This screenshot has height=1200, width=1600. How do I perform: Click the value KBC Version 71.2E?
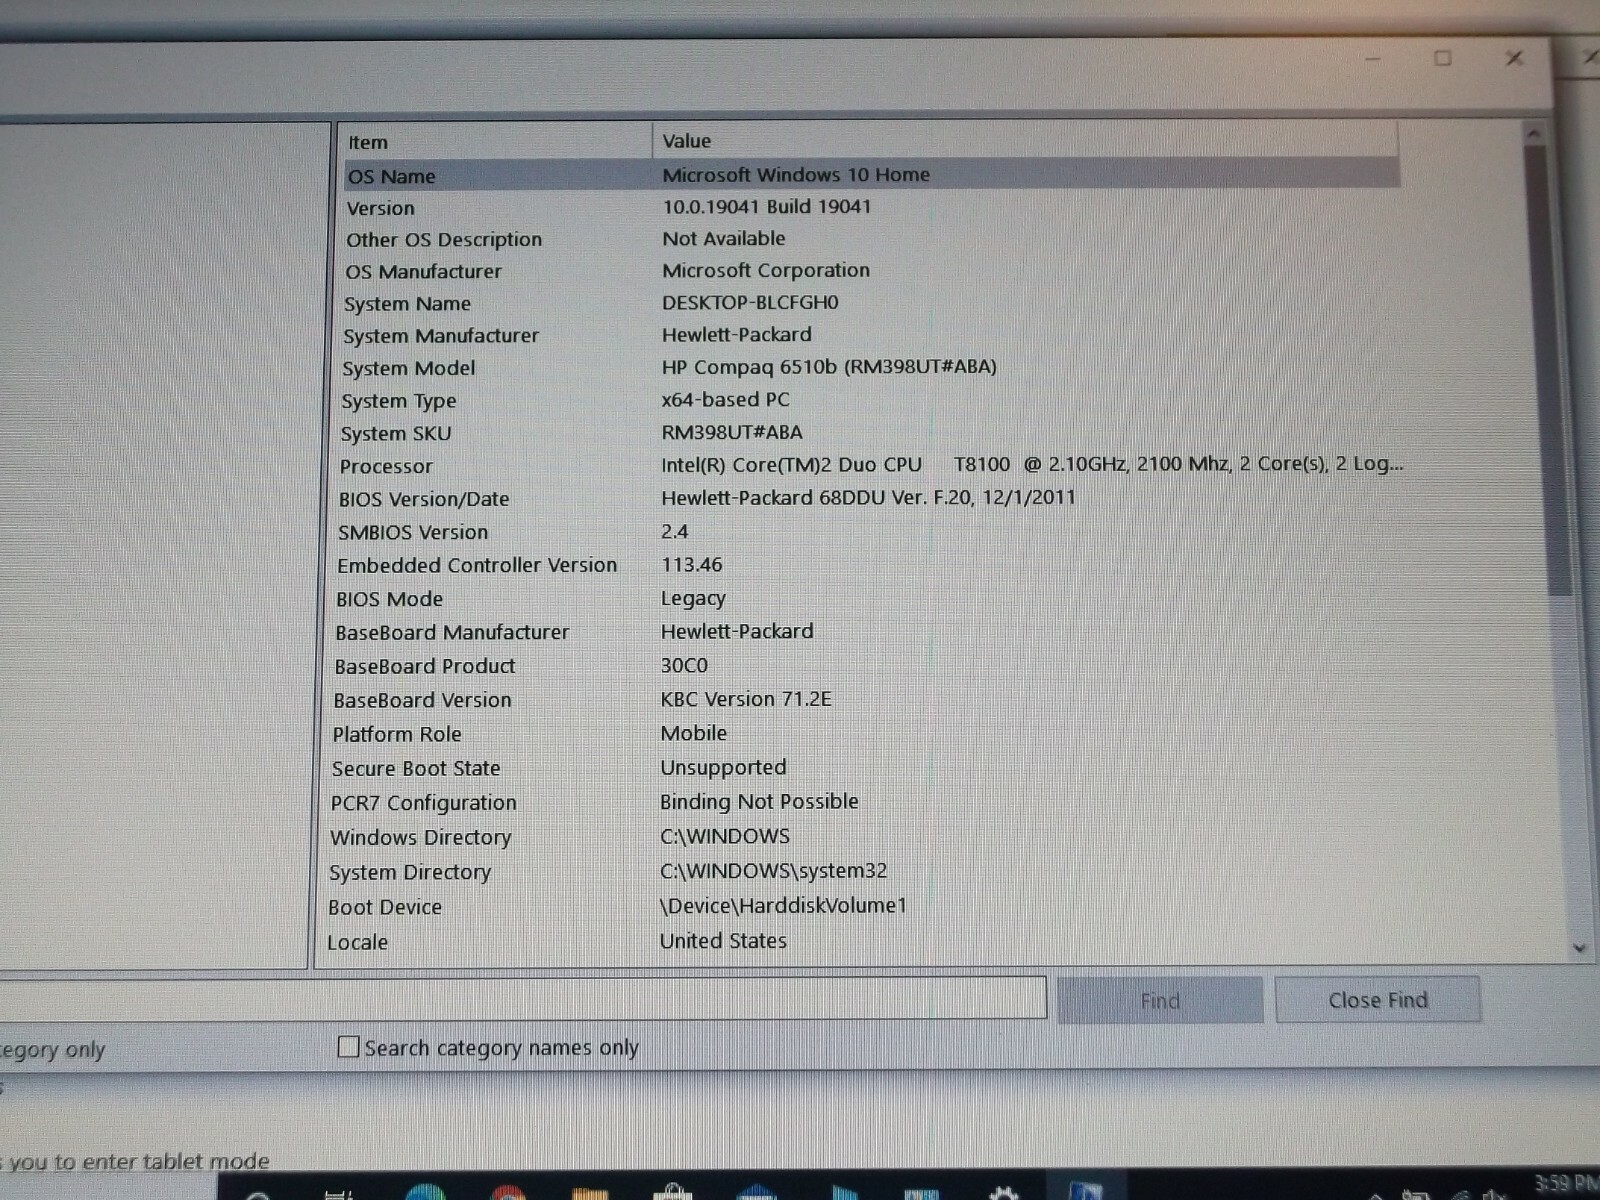(x=745, y=699)
